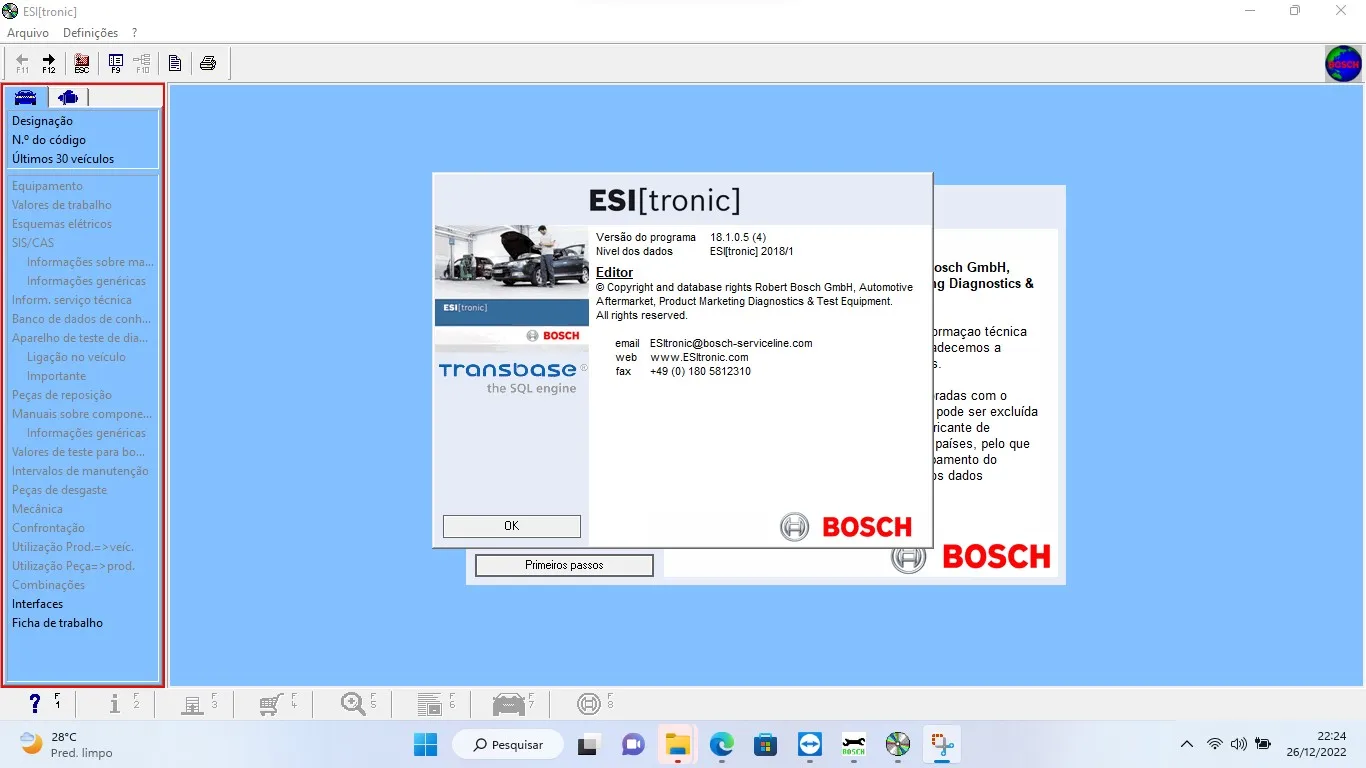
Task: Click Peças de reposição sidebar entry
Action: click(62, 395)
